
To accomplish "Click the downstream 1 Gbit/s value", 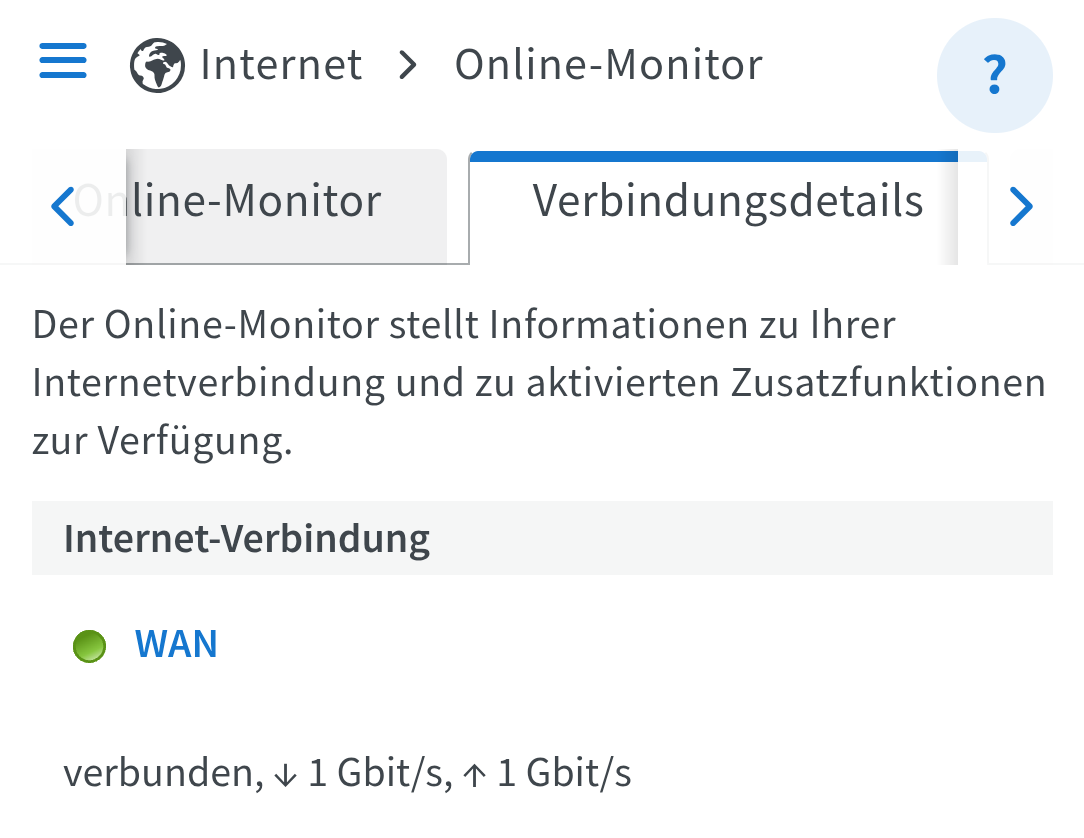I will tap(375, 773).
